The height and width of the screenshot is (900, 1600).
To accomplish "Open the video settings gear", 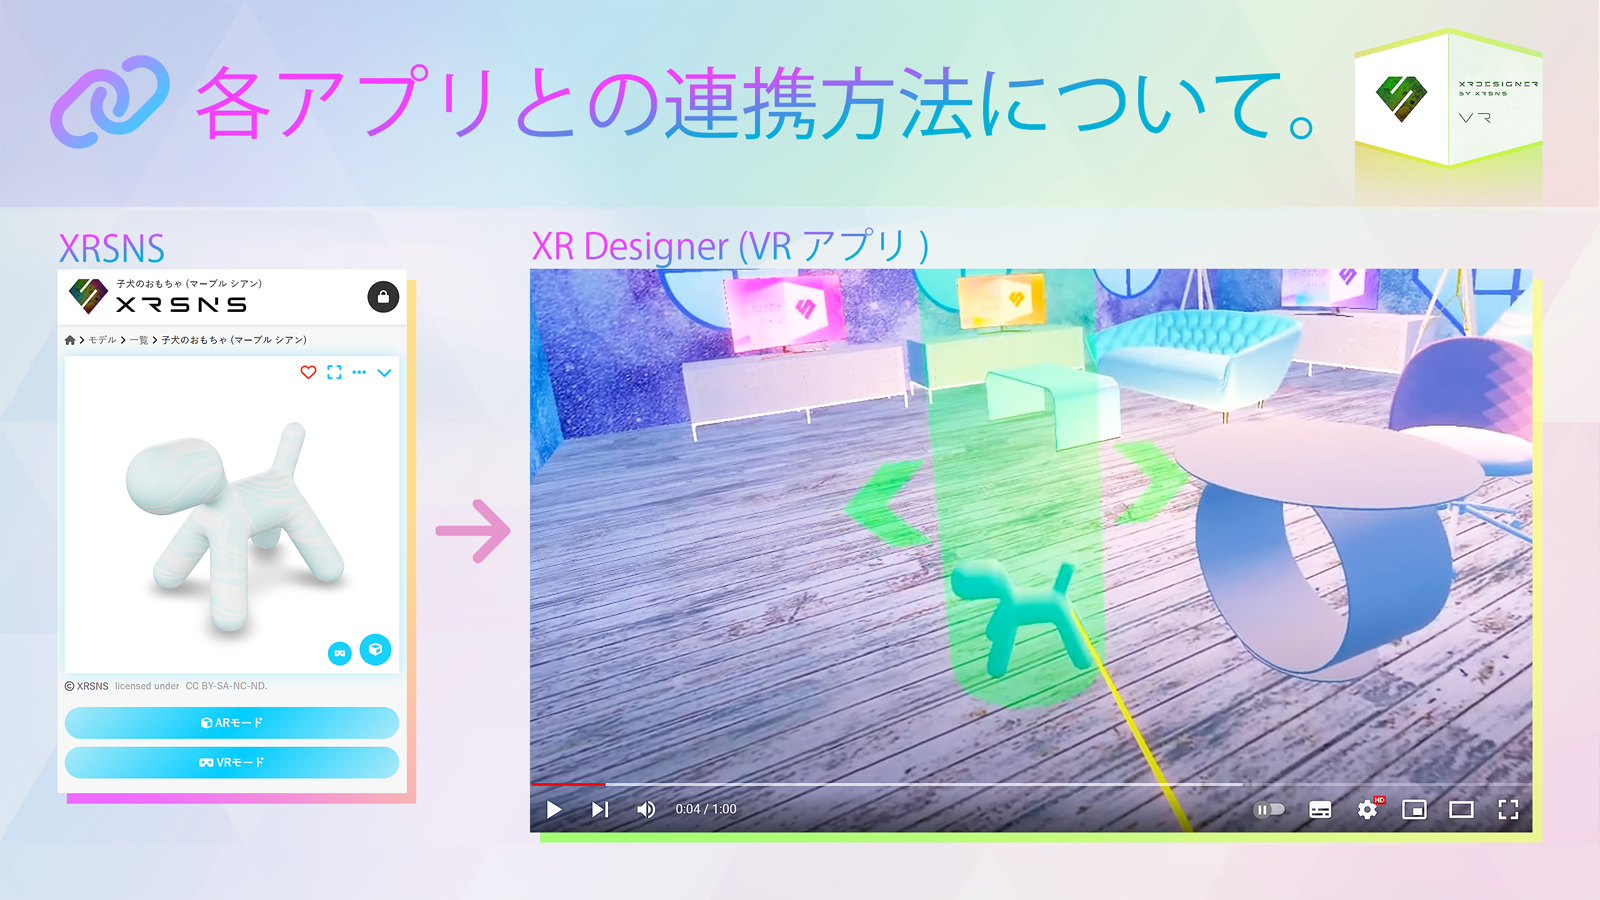I will click(x=1368, y=809).
